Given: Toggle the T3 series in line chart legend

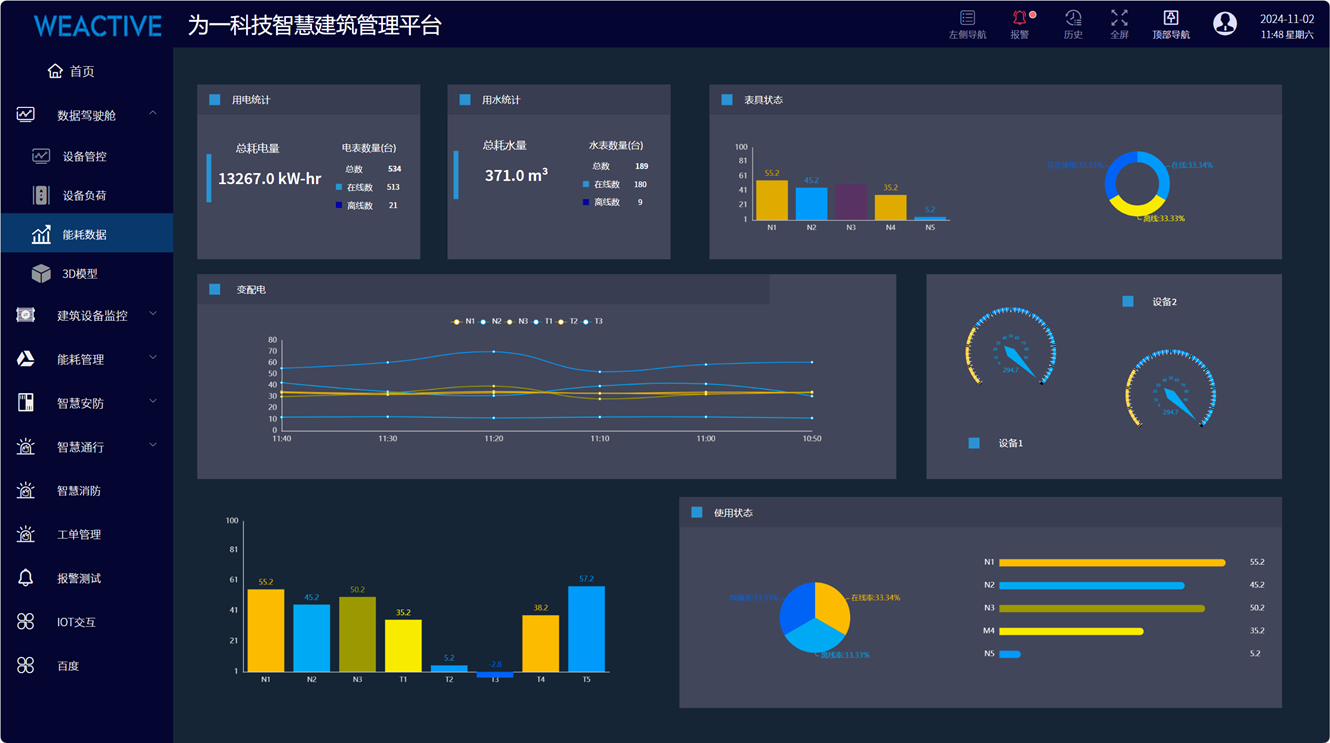Looking at the screenshot, I should point(592,322).
